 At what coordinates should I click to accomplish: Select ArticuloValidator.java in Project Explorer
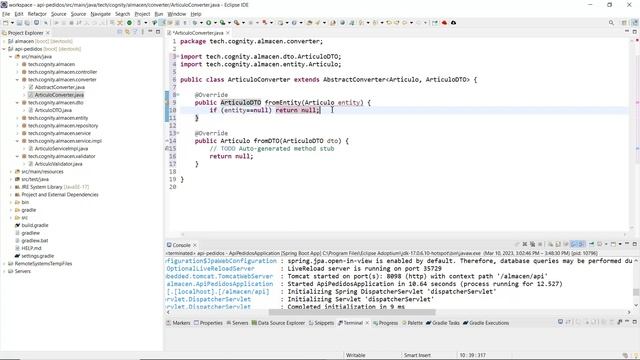point(58,164)
